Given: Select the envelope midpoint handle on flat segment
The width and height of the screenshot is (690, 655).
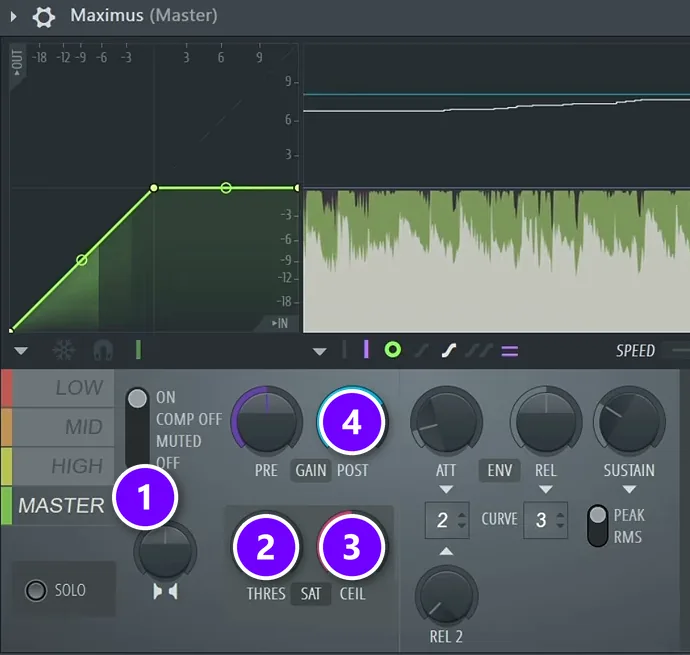Looking at the screenshot, I should click(x=226, y=188).
